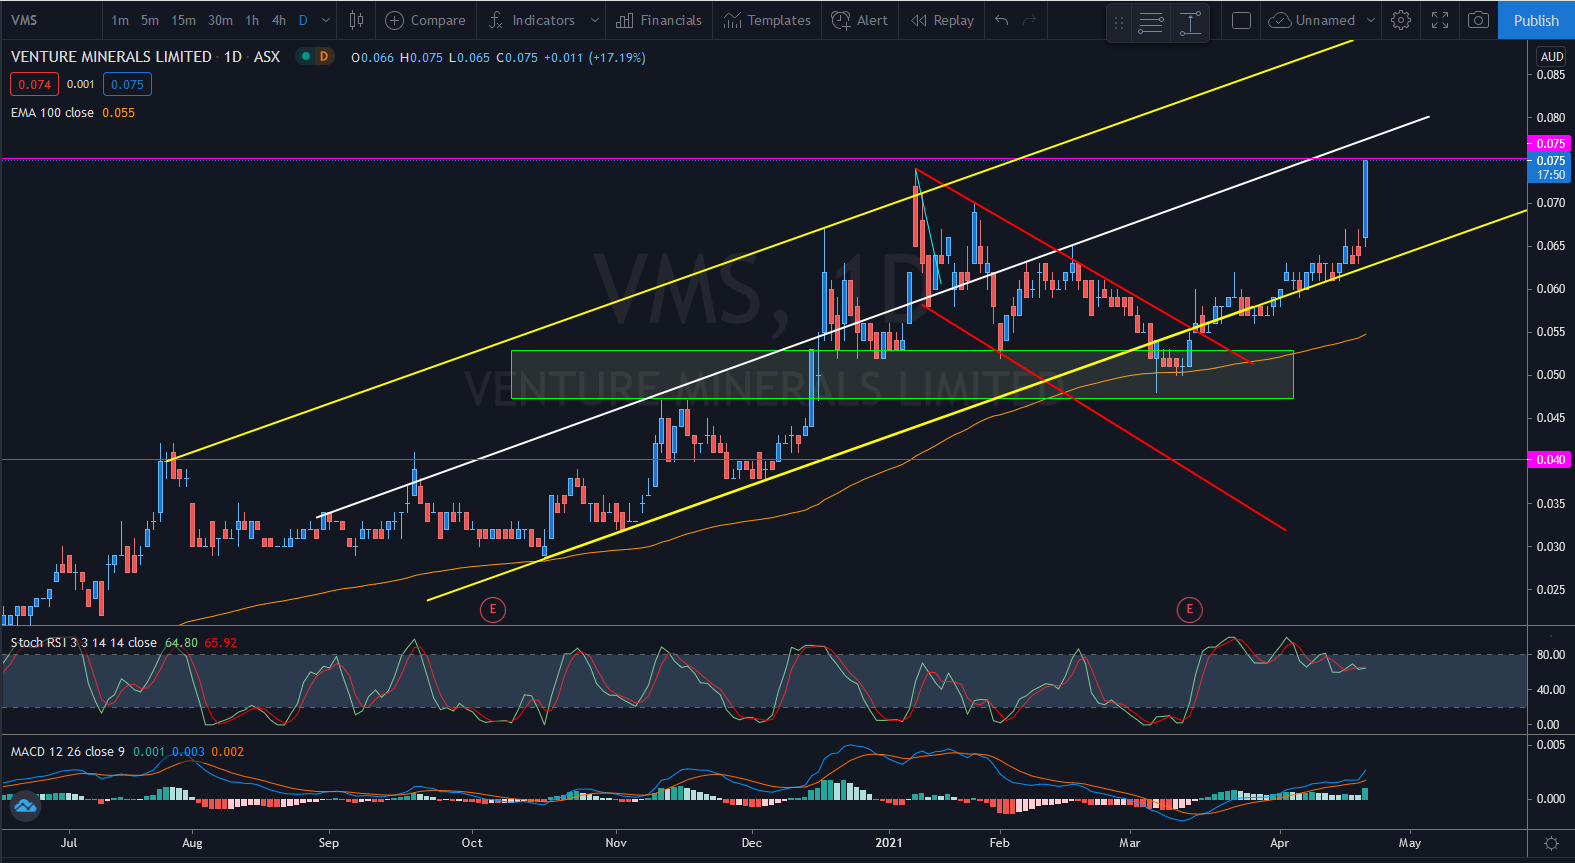Click the Unnamed layout name
Viewport: 1575px width, 863px height.
pos(1325,20)
